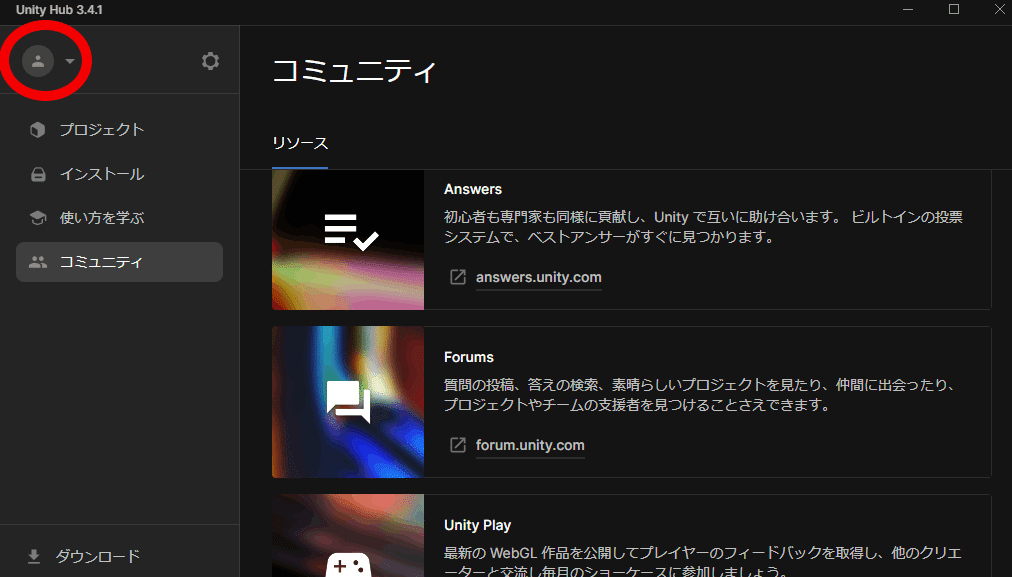
Task: Select the コミュニティ sidebar item
Action: 119,262
